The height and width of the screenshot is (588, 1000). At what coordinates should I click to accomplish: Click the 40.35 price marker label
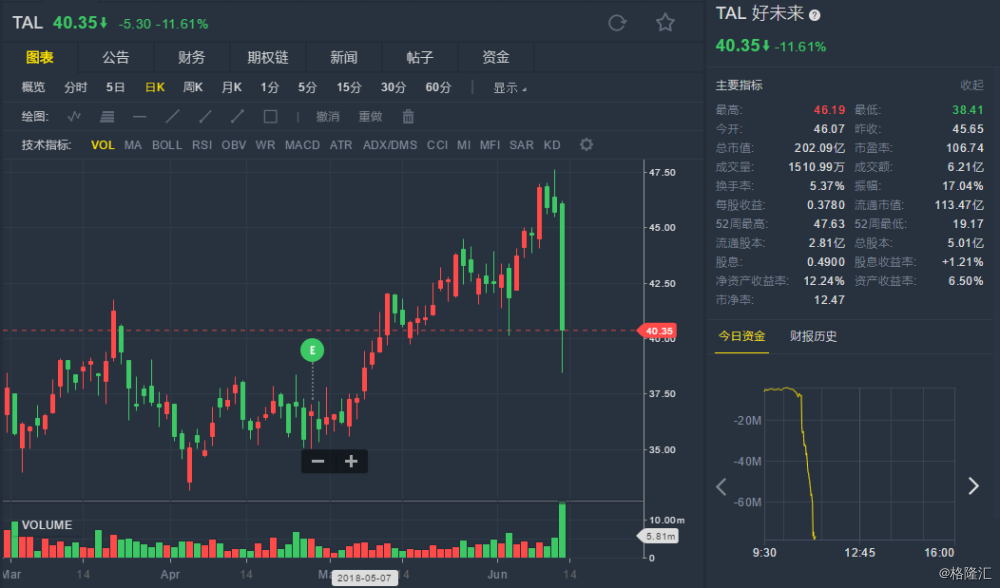(x=657, y=331)
